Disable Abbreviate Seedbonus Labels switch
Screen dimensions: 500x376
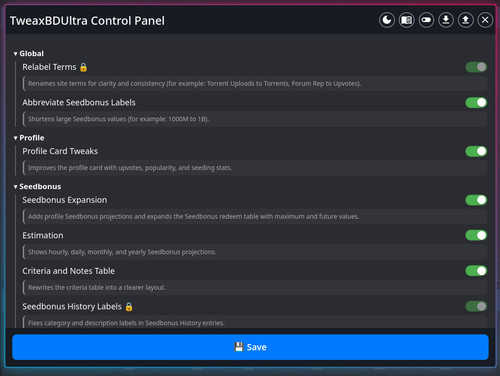[x=476, y=103]
